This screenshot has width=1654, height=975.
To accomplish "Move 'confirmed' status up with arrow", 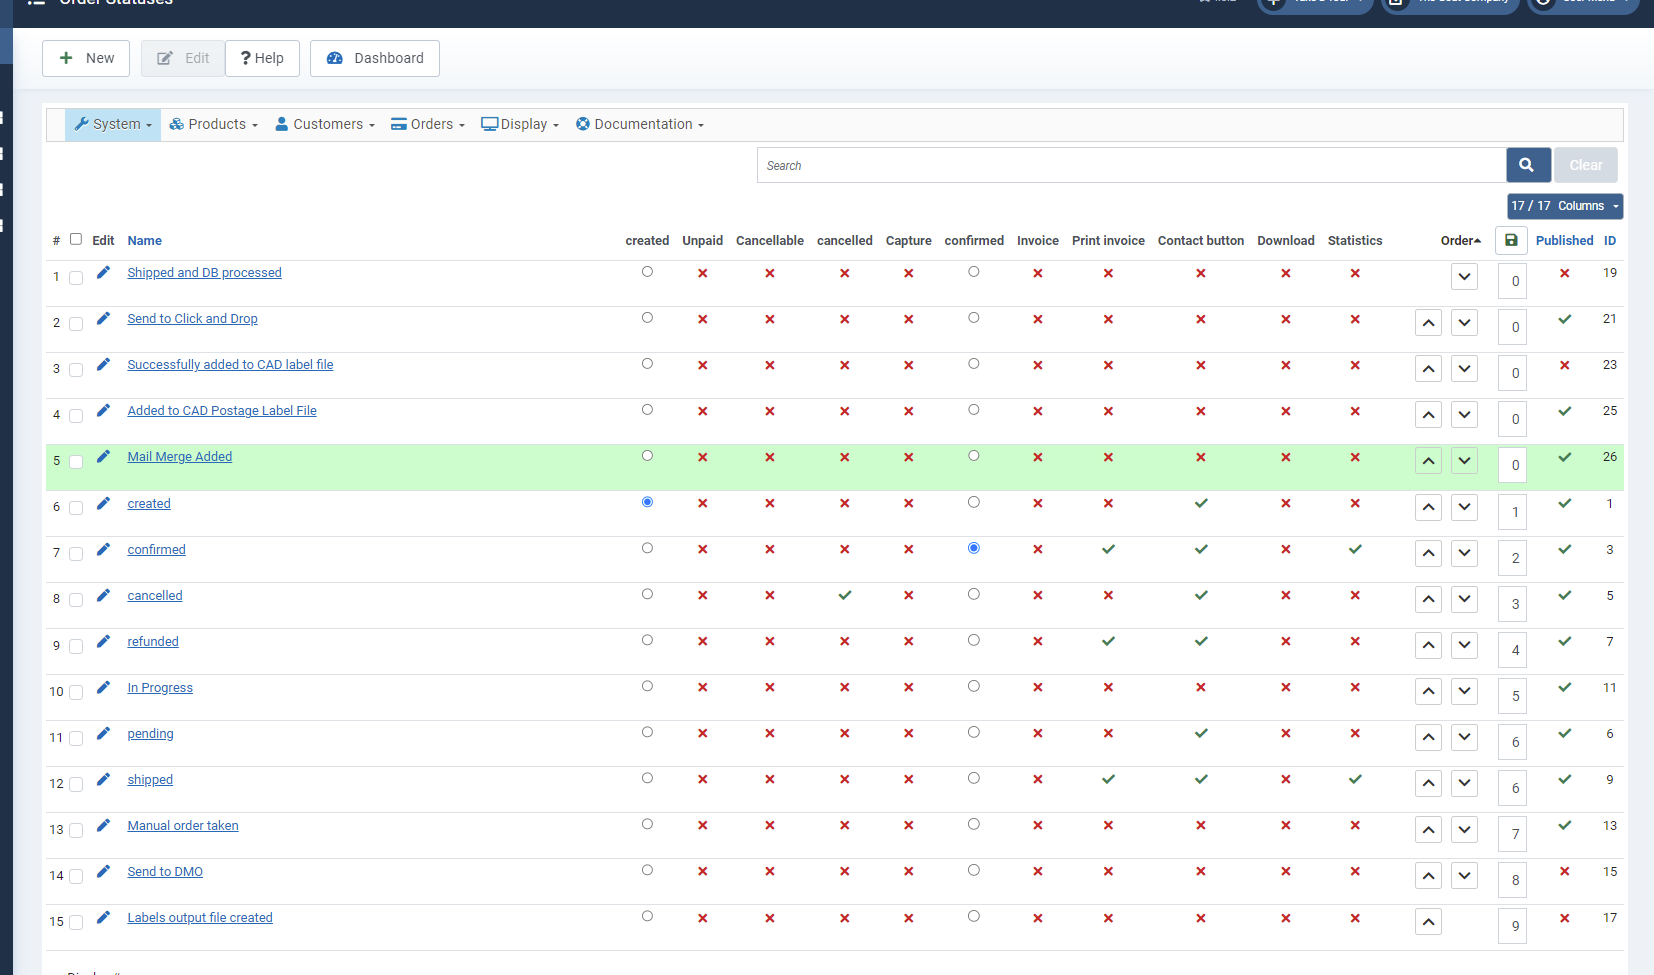I will (x=1428, y=553).
